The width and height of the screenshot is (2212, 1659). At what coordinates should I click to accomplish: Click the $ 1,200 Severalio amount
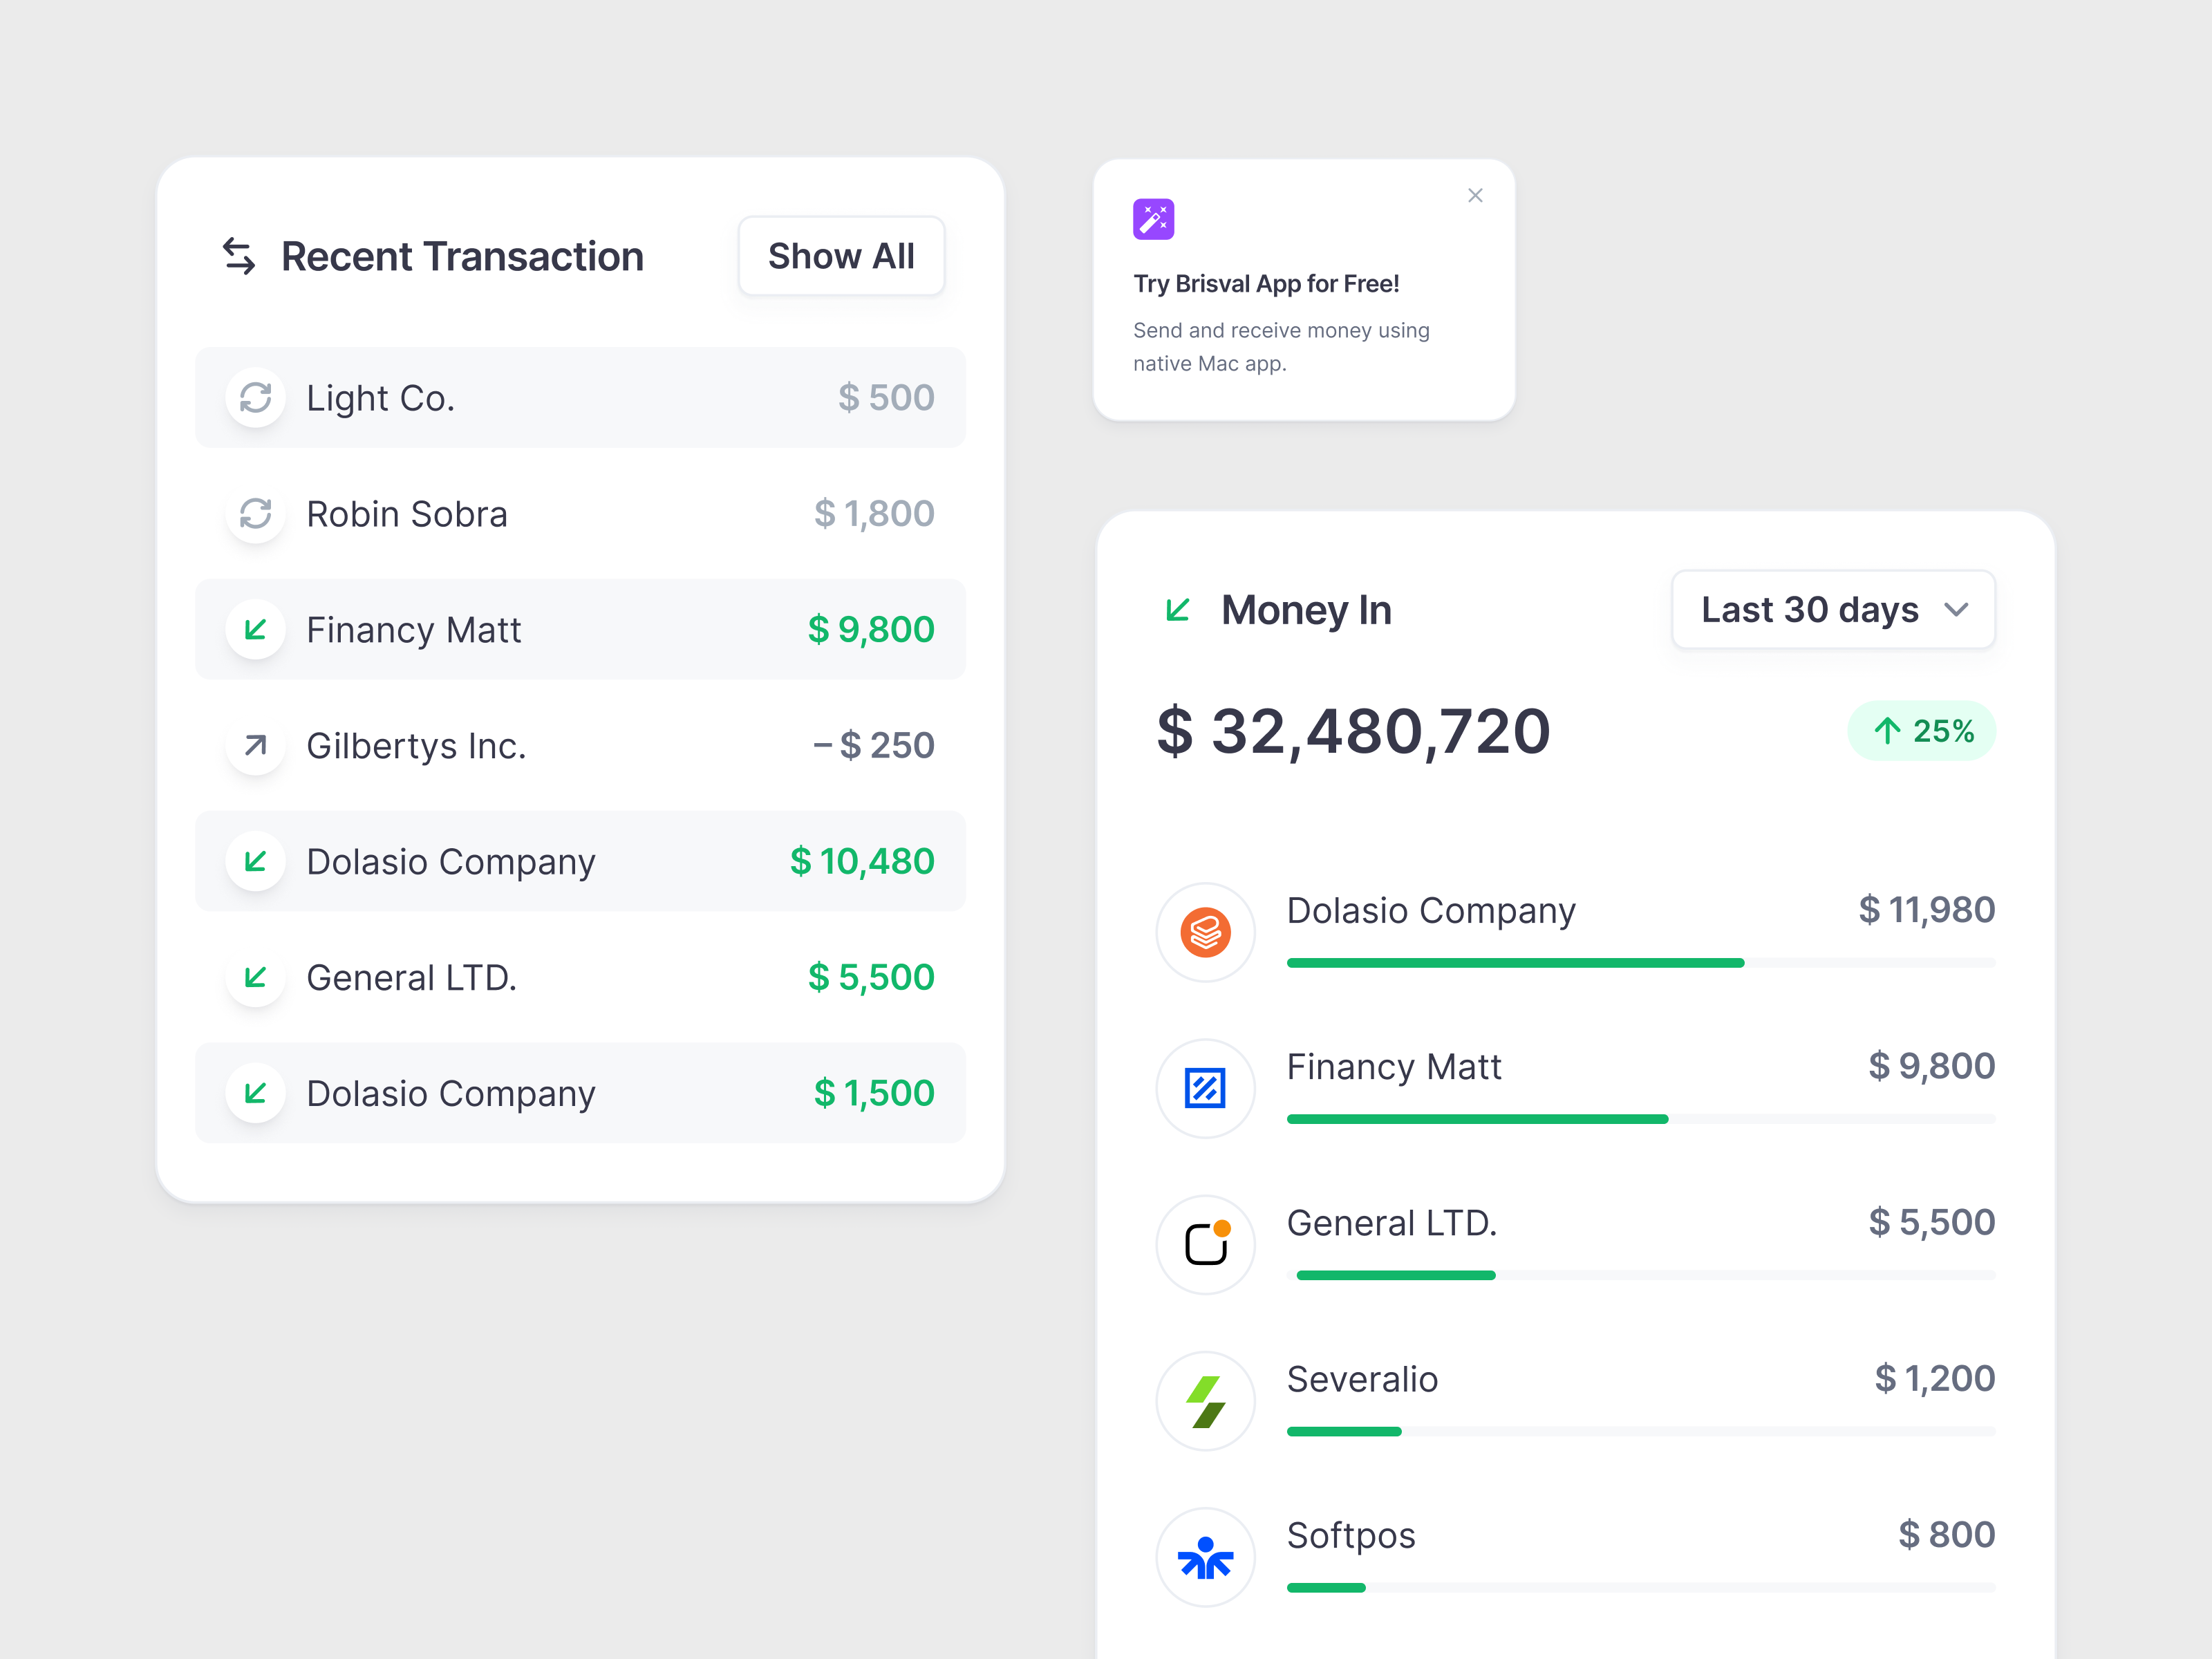[x=1934, y=1379]
